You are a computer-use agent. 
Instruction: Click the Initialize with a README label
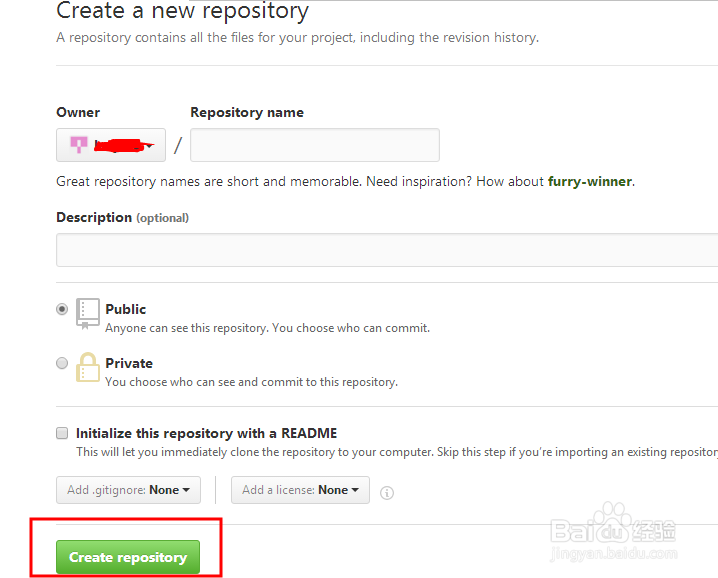pos(206,433)
